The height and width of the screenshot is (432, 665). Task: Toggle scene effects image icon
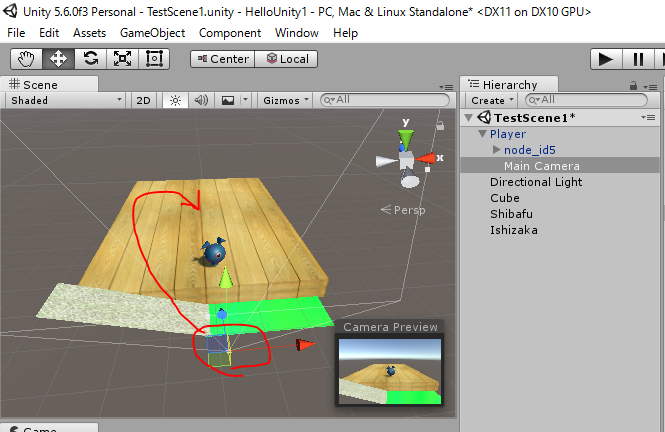coord(228,100)
